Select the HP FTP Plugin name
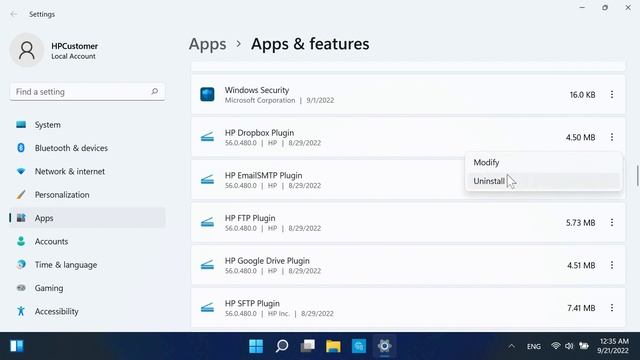Viewport: 640px width, 360px height. tap(250, 218)
